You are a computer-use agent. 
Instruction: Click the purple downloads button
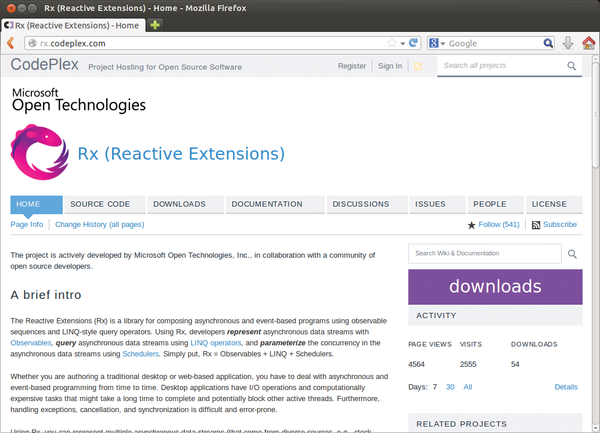point(495,287)
